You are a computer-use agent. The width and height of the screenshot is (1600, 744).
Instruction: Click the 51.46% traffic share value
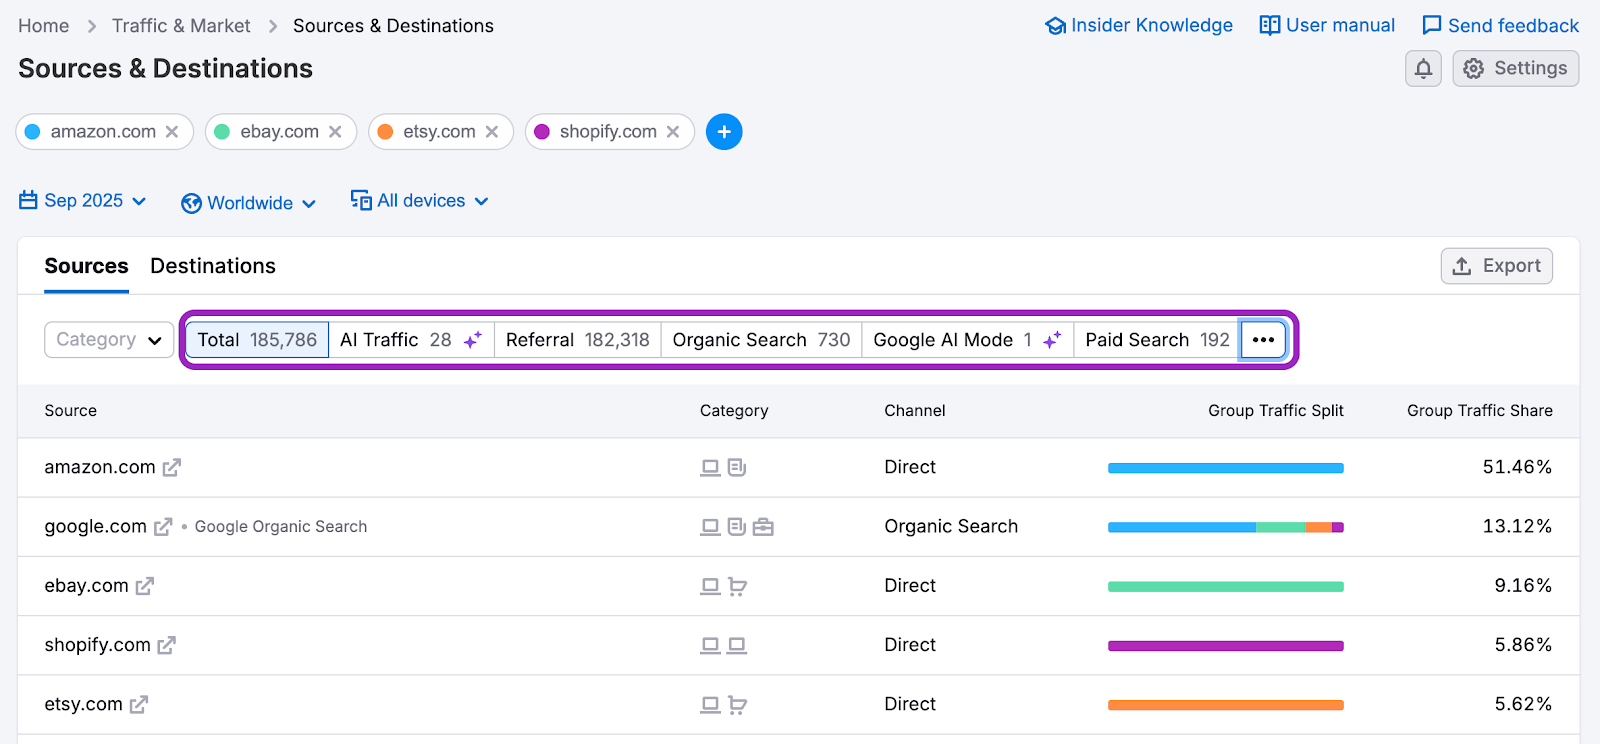[x=1517, y=467]
